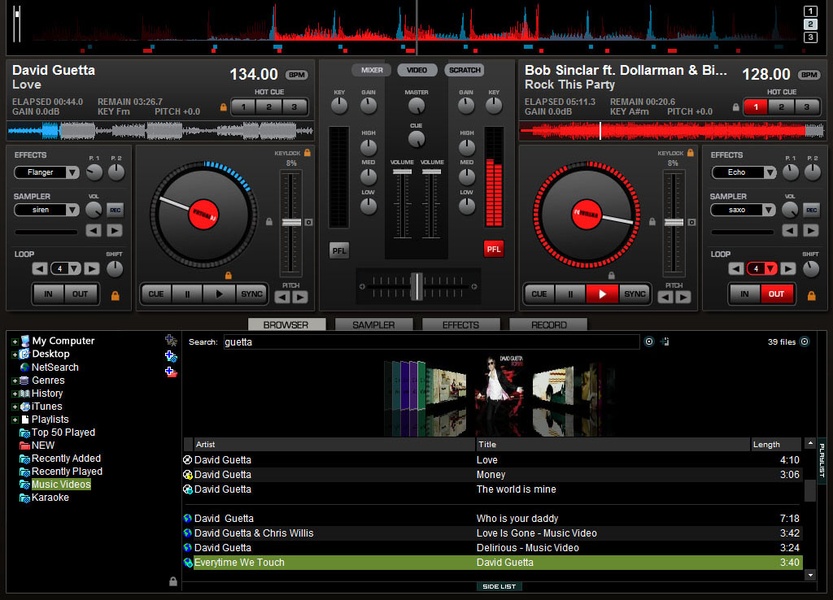Switch to the RECORD tab

[x=548, y=325]
